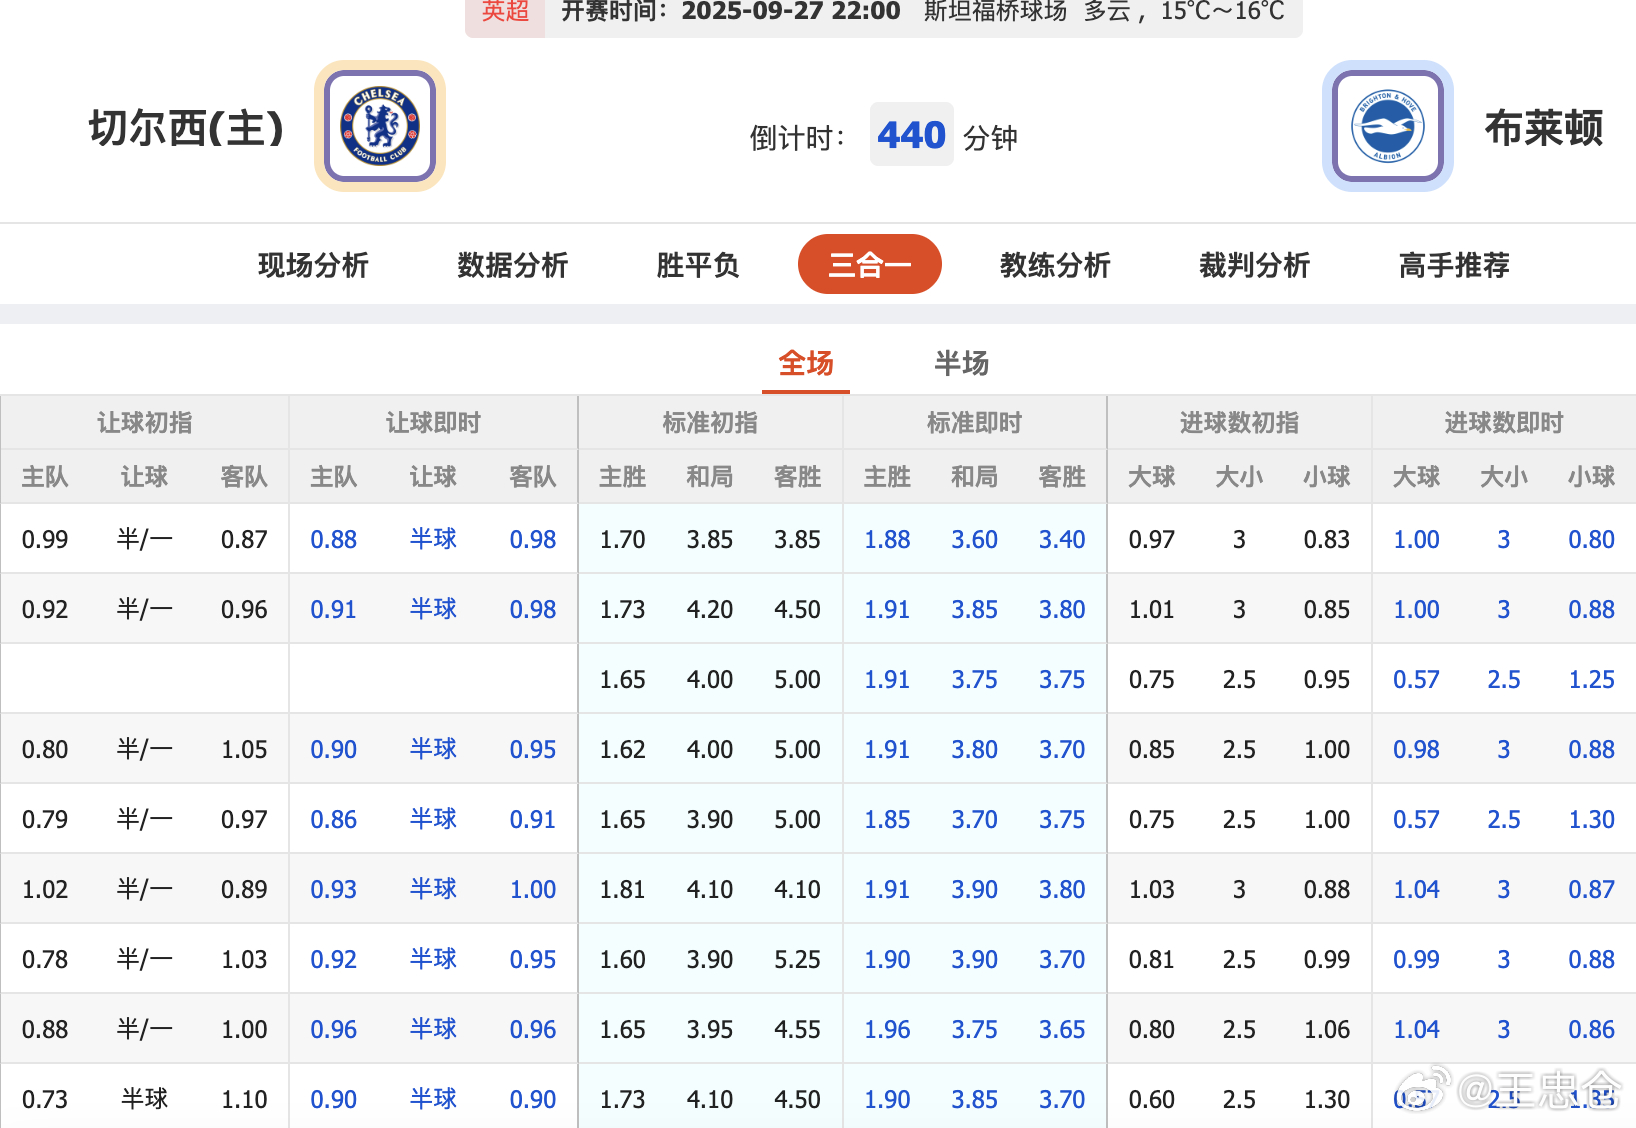Screen dimensions: 1636x1128
Task: Click handicap live host odds 0.88
Action: tap(333, 539)
